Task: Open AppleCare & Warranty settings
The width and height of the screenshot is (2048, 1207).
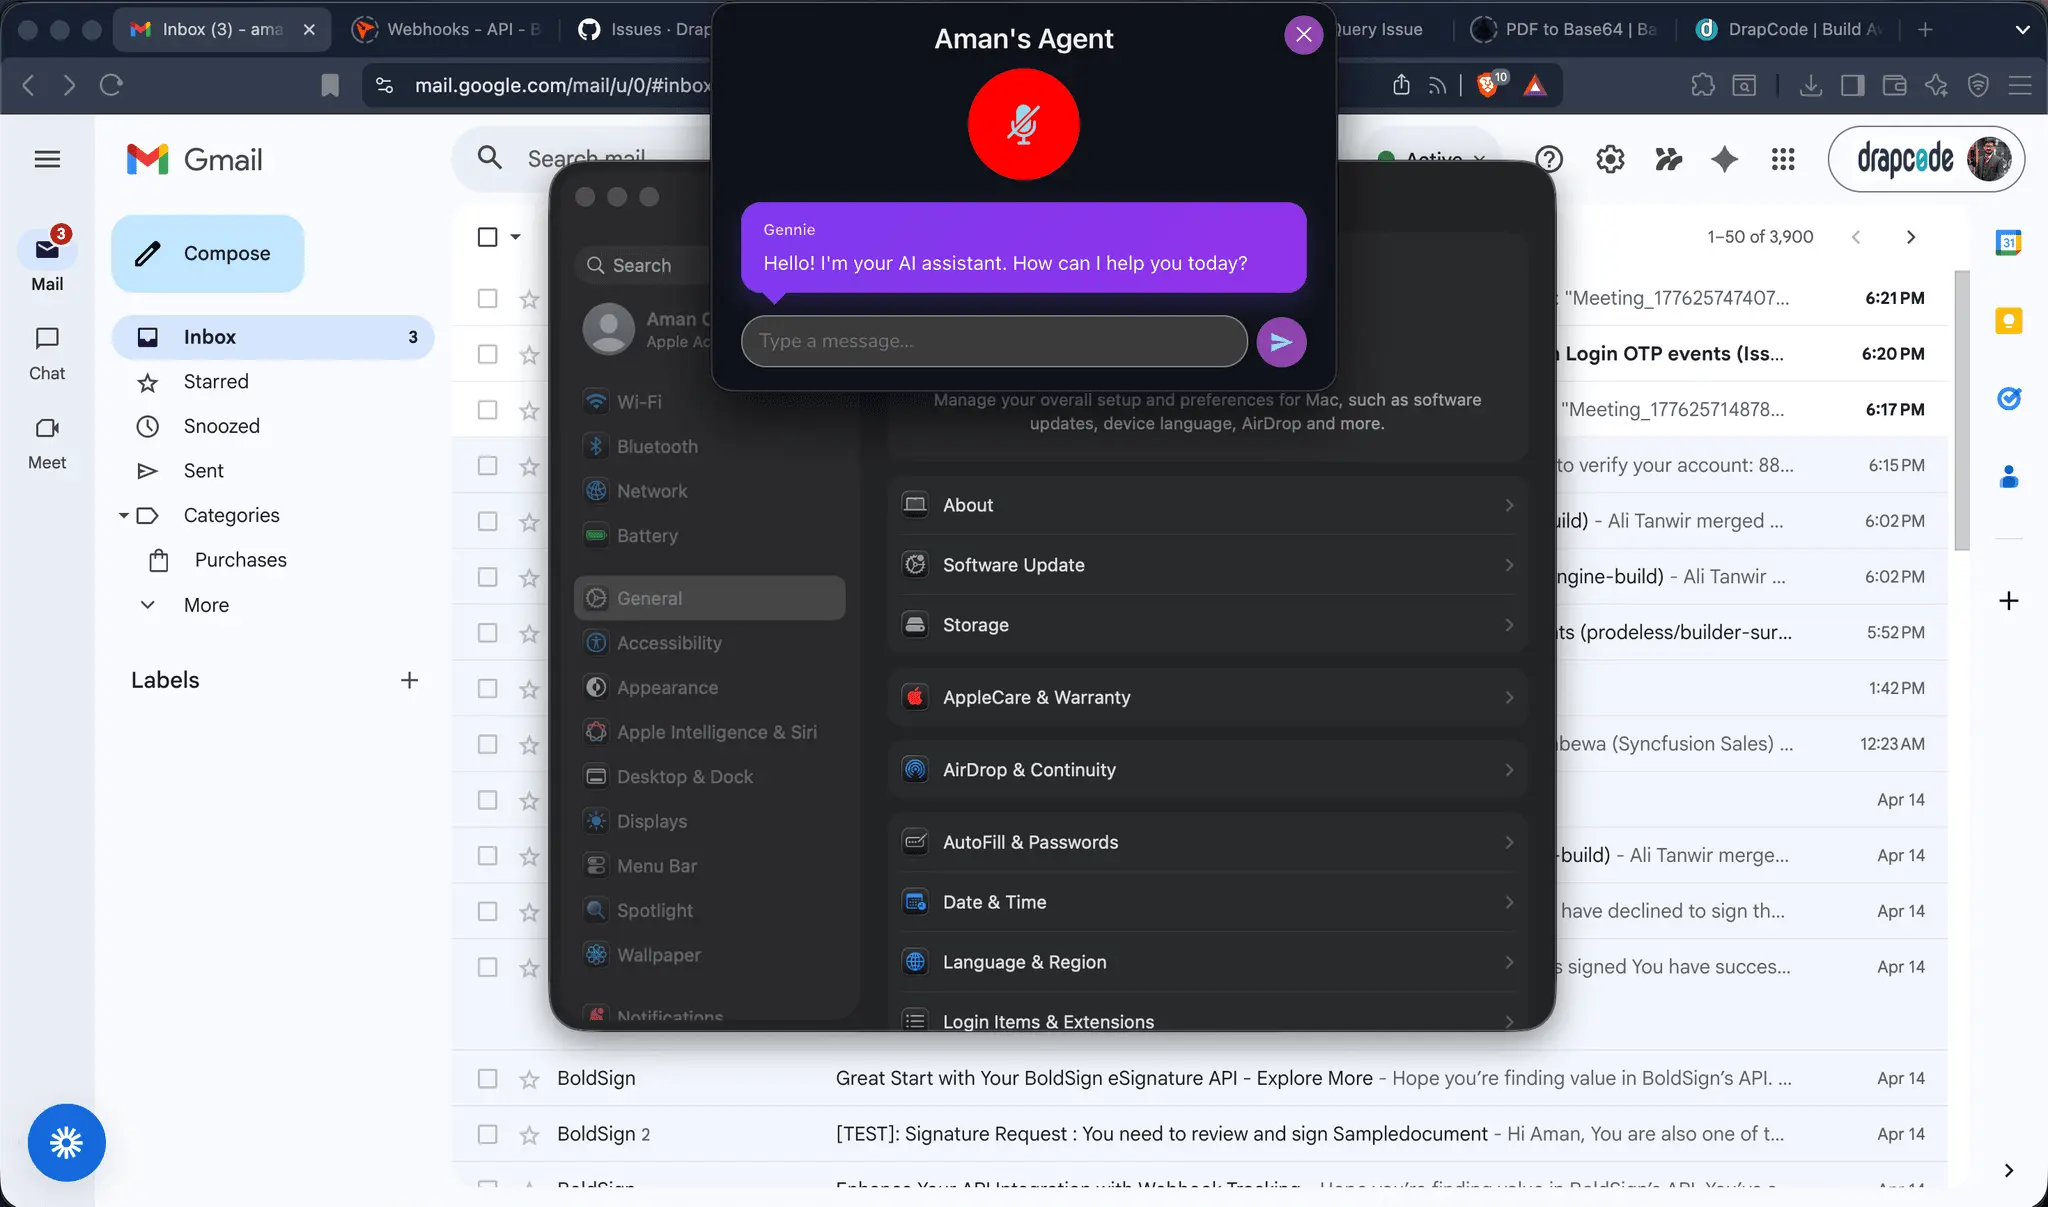Action: pyautogui.click(x=1207, y=697)
